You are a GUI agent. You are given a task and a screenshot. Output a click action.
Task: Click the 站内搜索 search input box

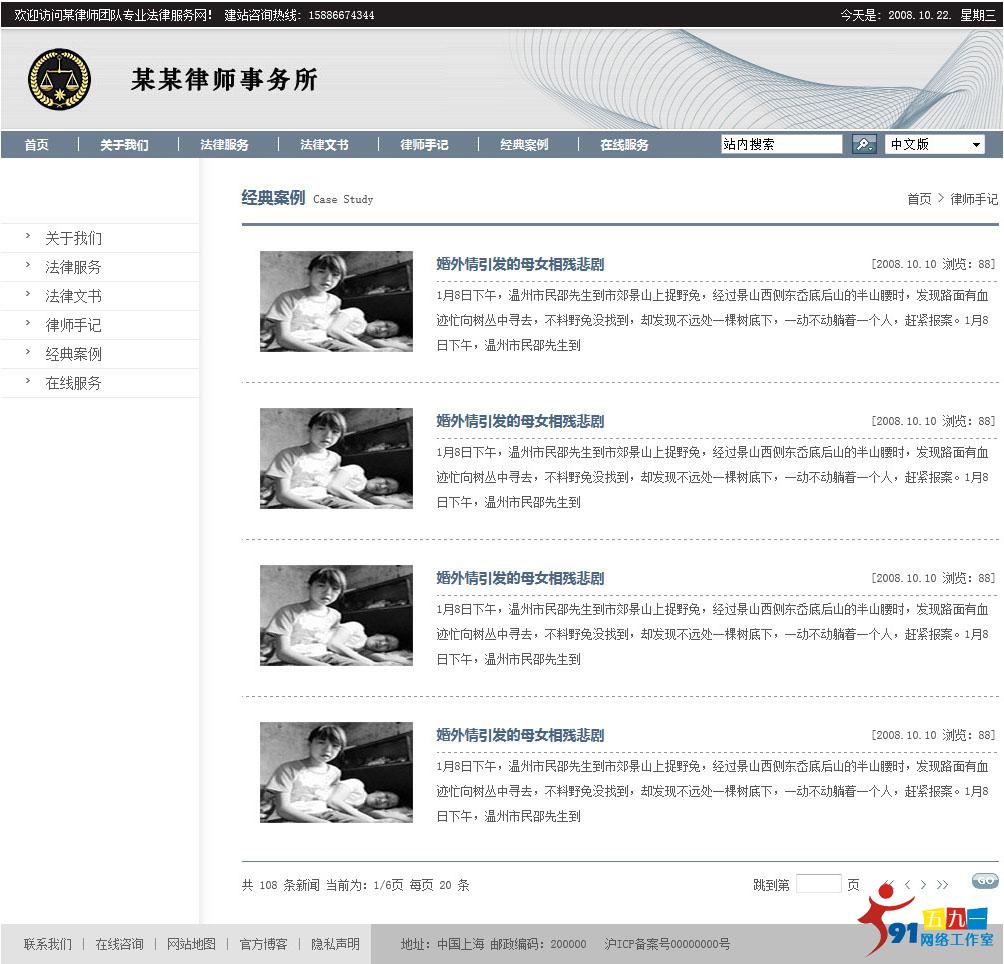pos(780,144)
